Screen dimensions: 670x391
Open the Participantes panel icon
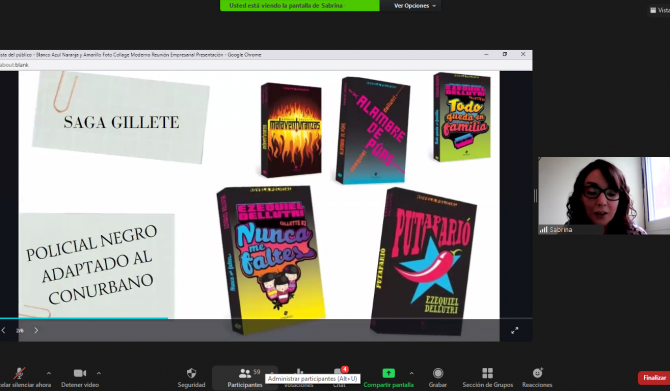click(245, 373)
